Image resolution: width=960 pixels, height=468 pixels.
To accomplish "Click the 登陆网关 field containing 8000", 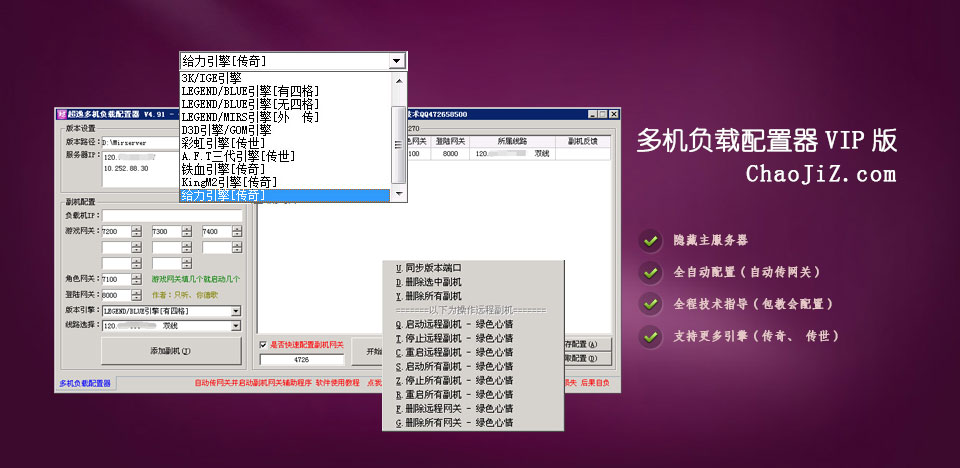I will pos(116,295).
